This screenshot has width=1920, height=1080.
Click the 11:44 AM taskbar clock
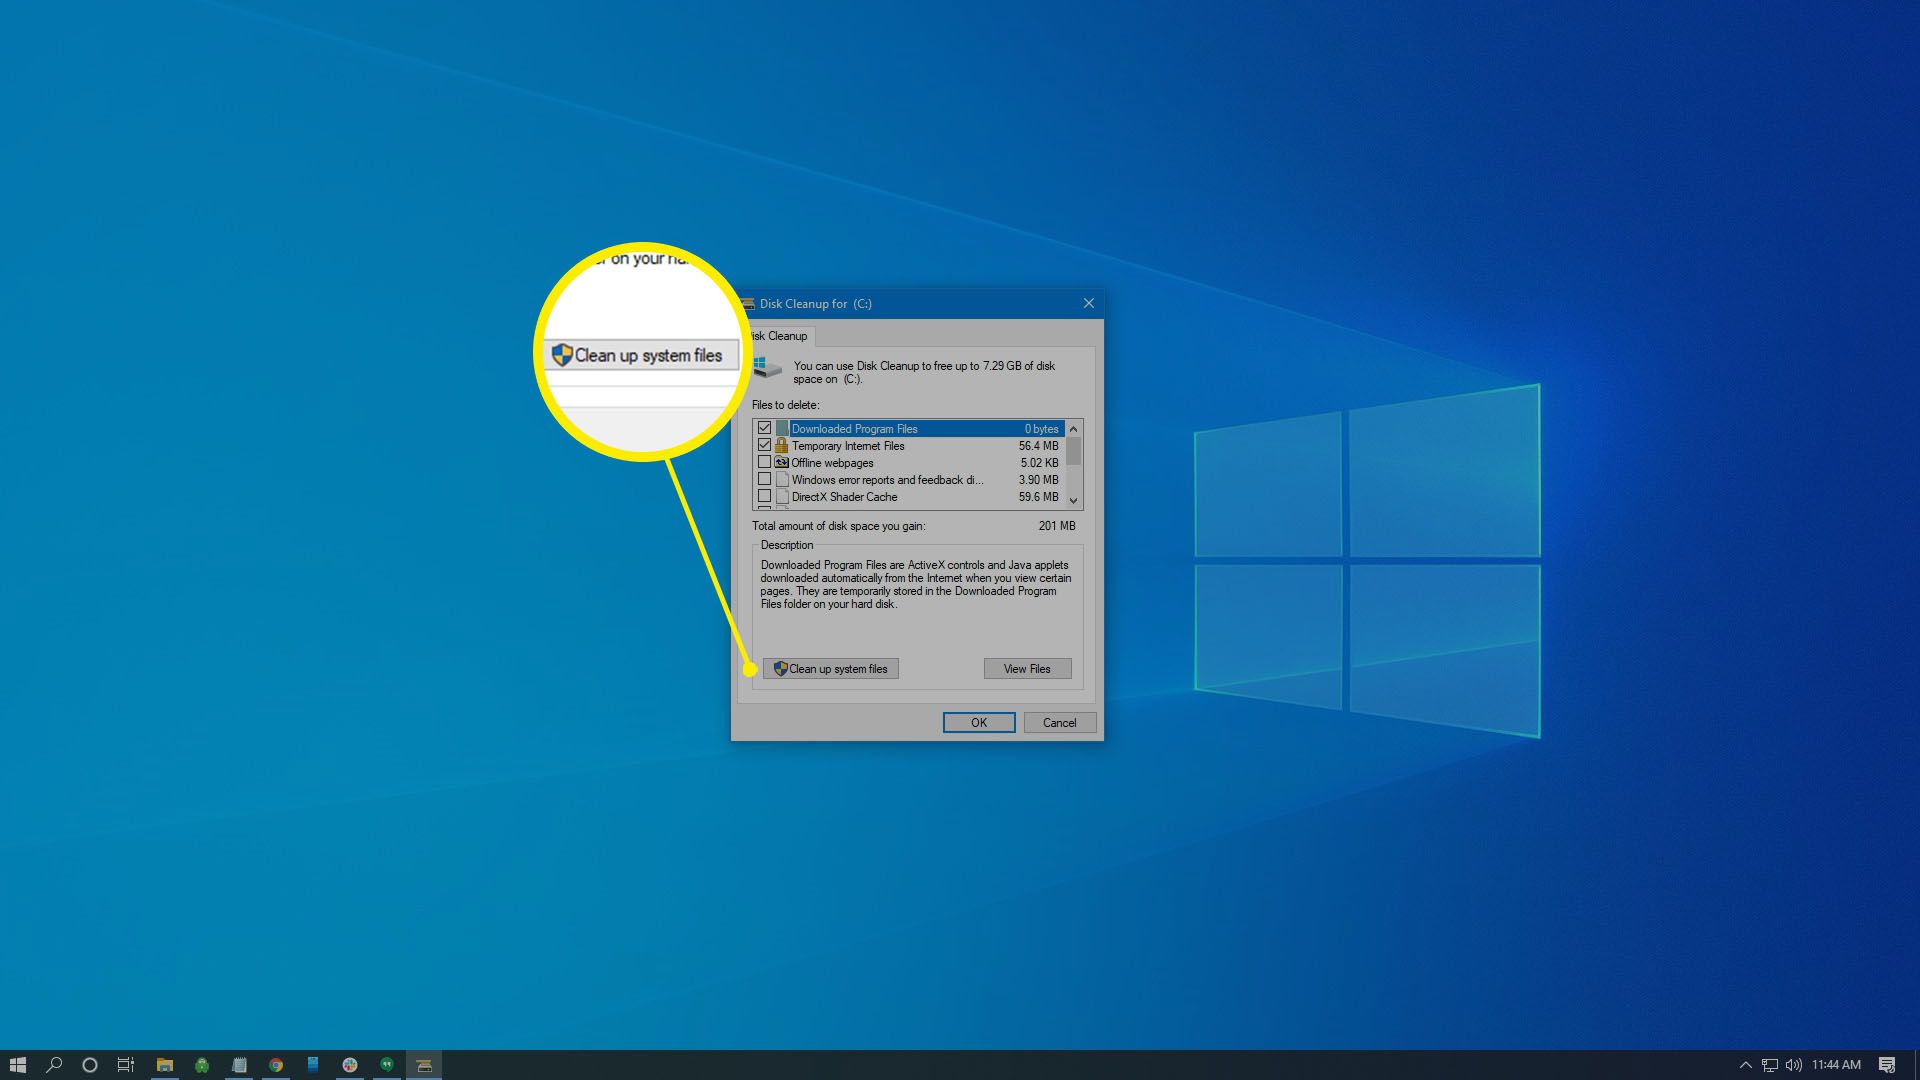[x=1836, y=1065]
